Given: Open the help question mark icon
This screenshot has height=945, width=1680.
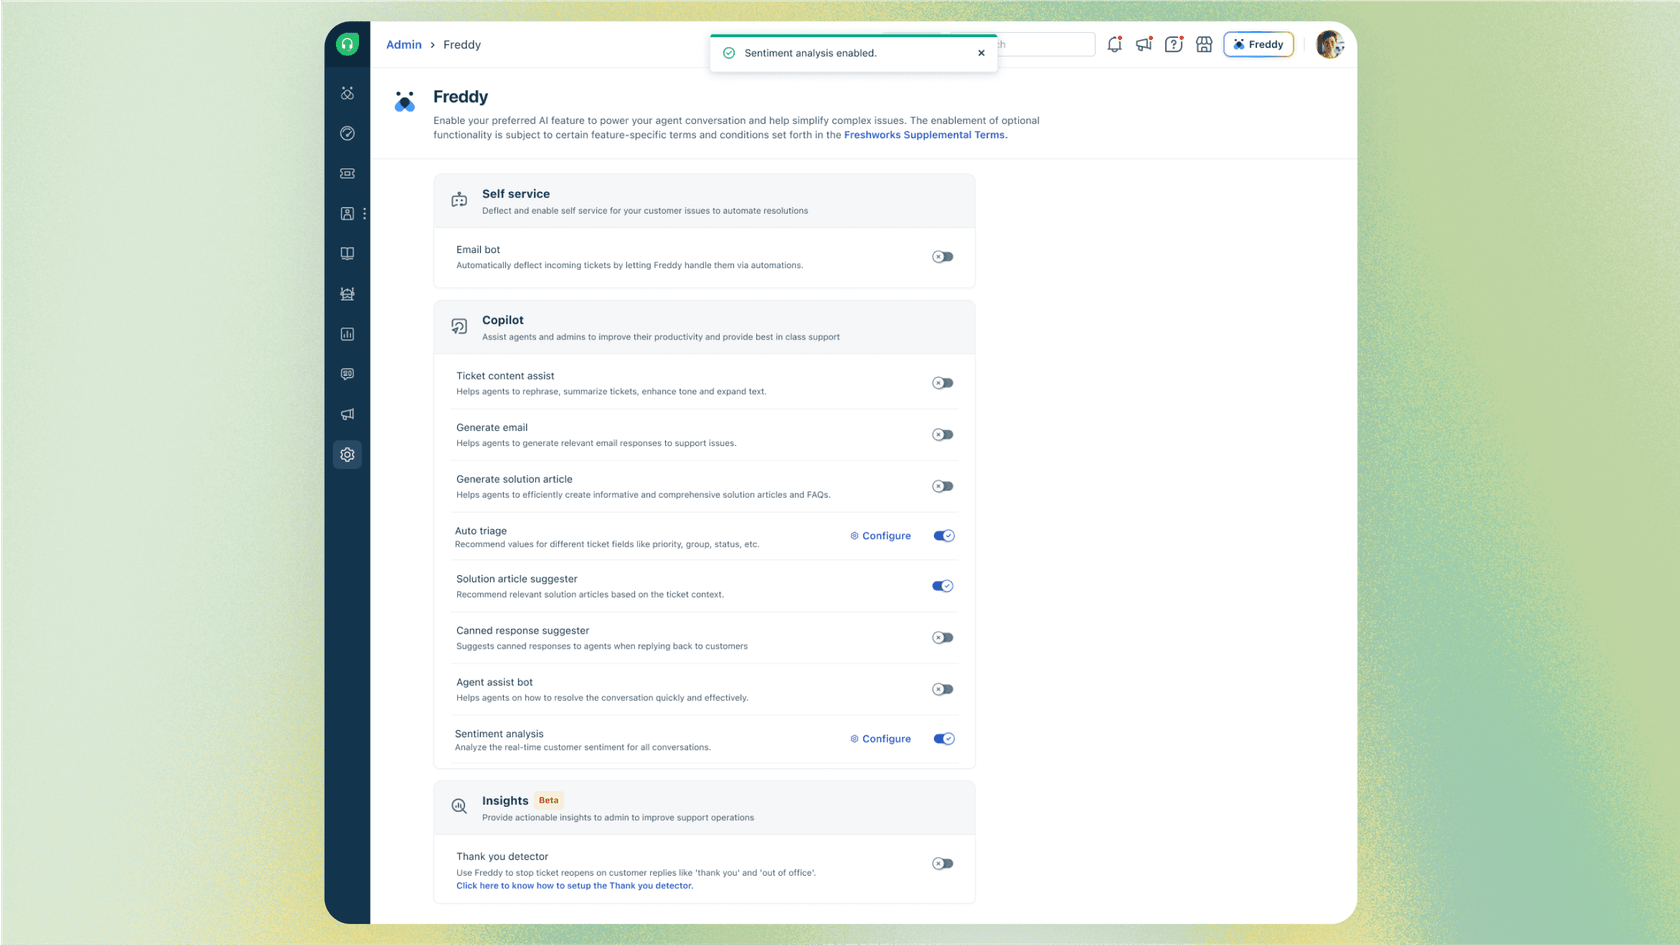Looking at the screenshot, I should pos(1174,44).
